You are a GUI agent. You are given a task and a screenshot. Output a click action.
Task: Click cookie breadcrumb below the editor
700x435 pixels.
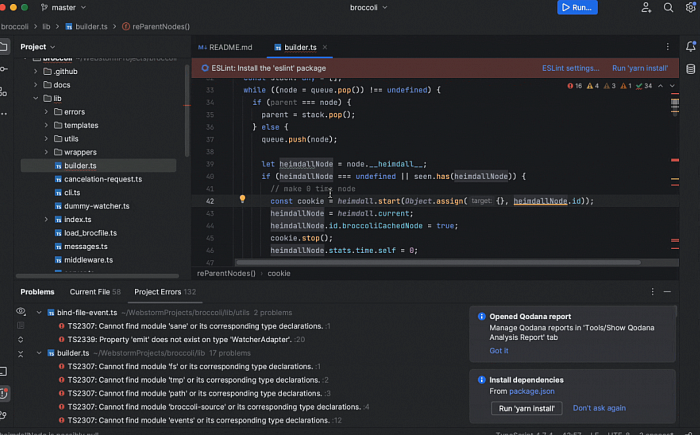tap(279, 273)
